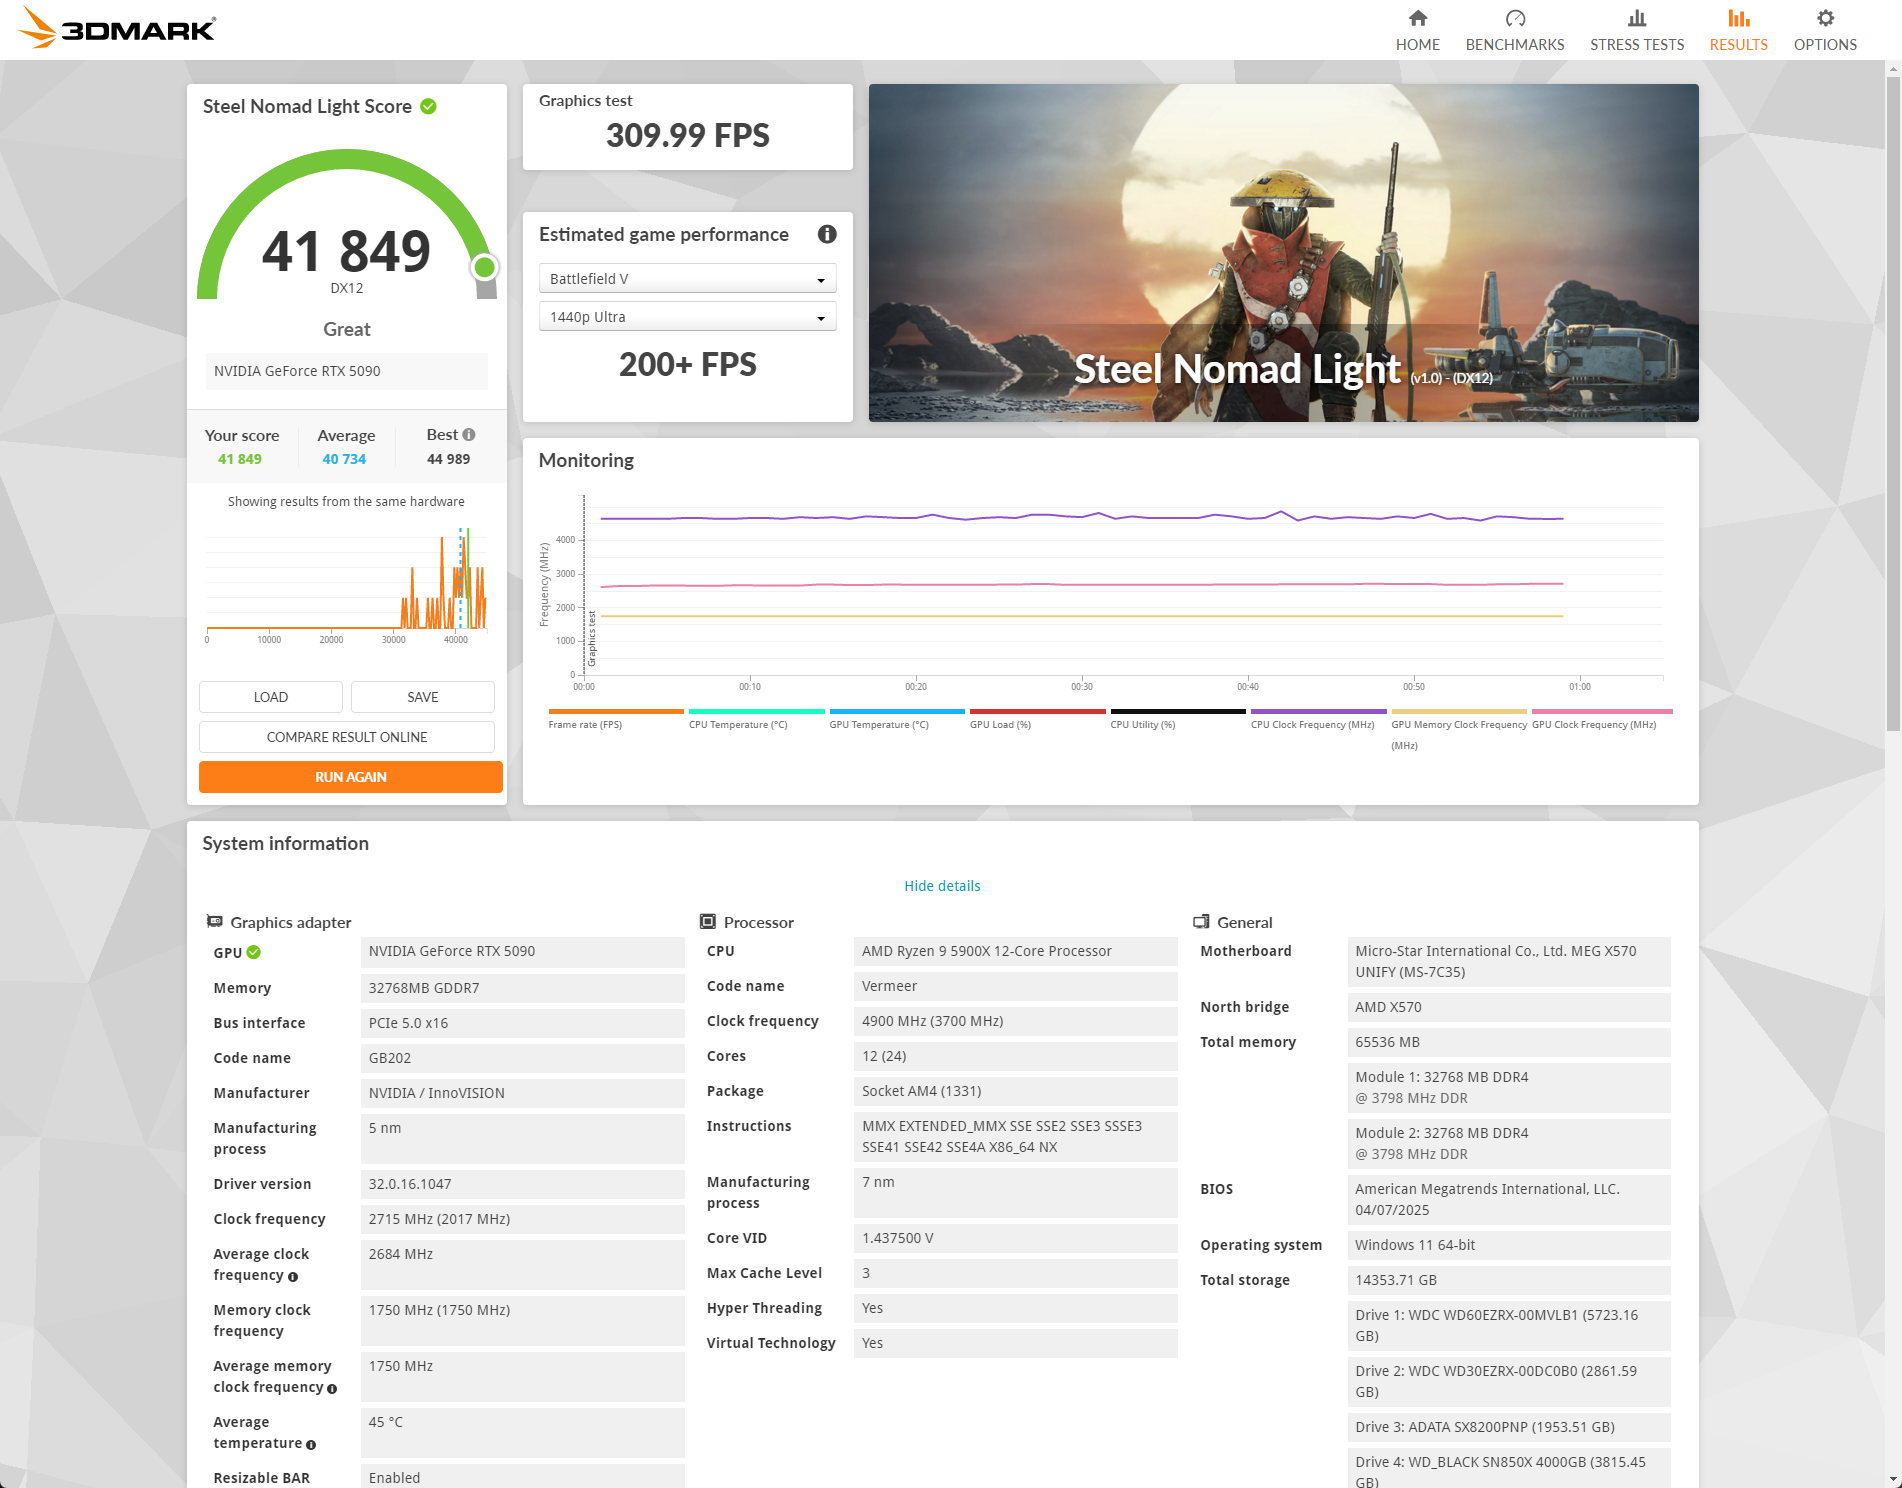
Task: Click the Drive 1 WDC WD60EZRX entry
Action: coord(1508,1325)
